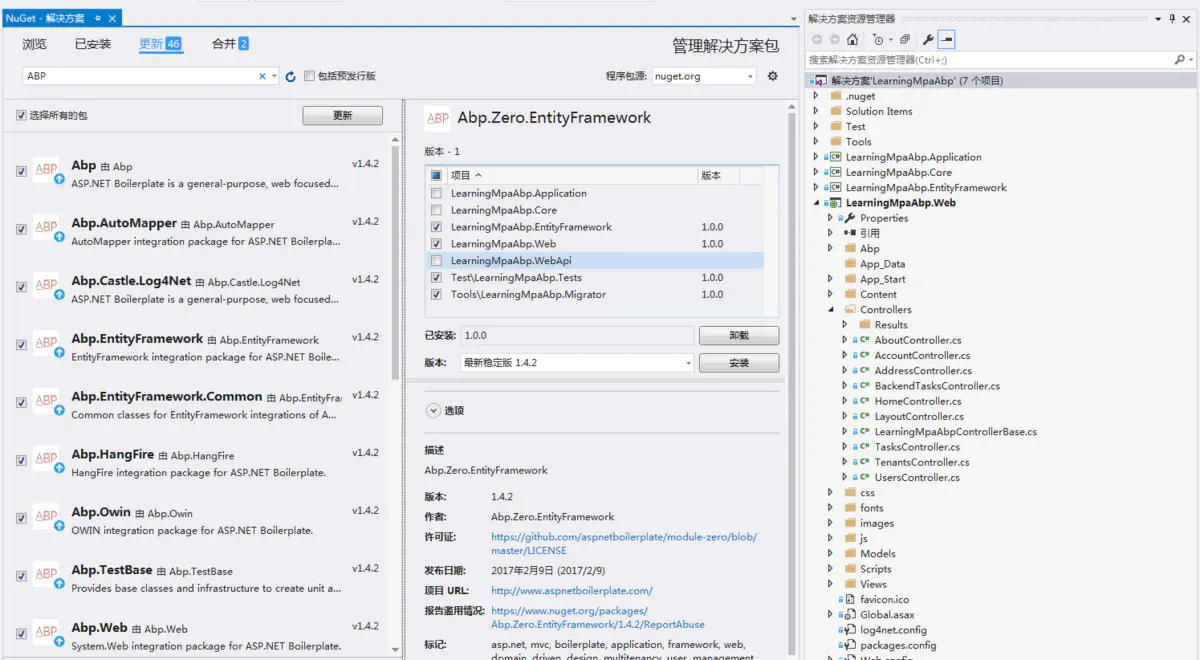Check LearningMpaAbp.Application project checkbox
Viewport: 1200px width, 660px height.
pos(436,193)
